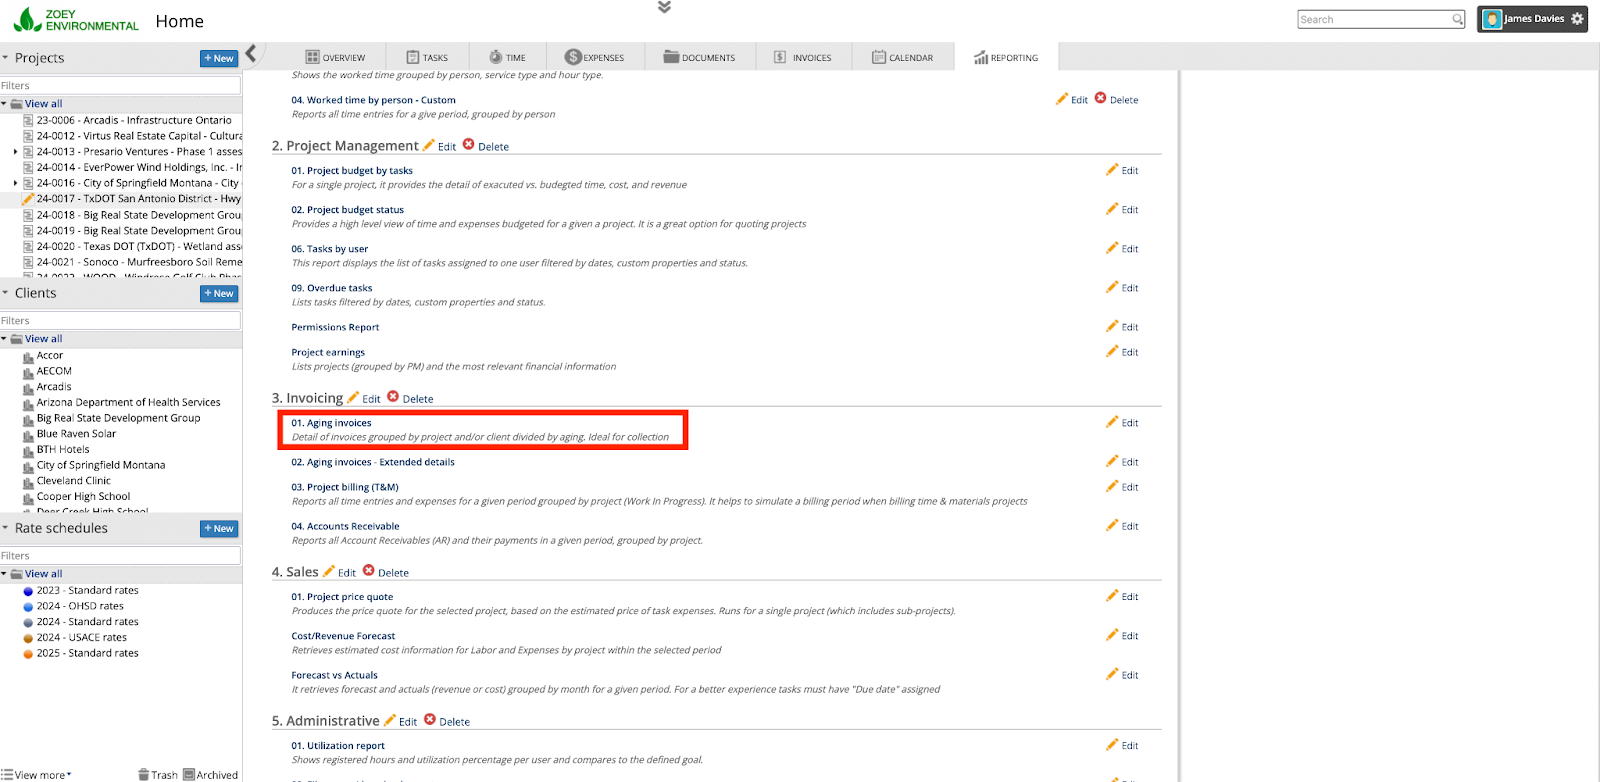Click the Trash icon at the bottom left
Viewport: 1600px width, 782px height.
[x=144, y=775]
